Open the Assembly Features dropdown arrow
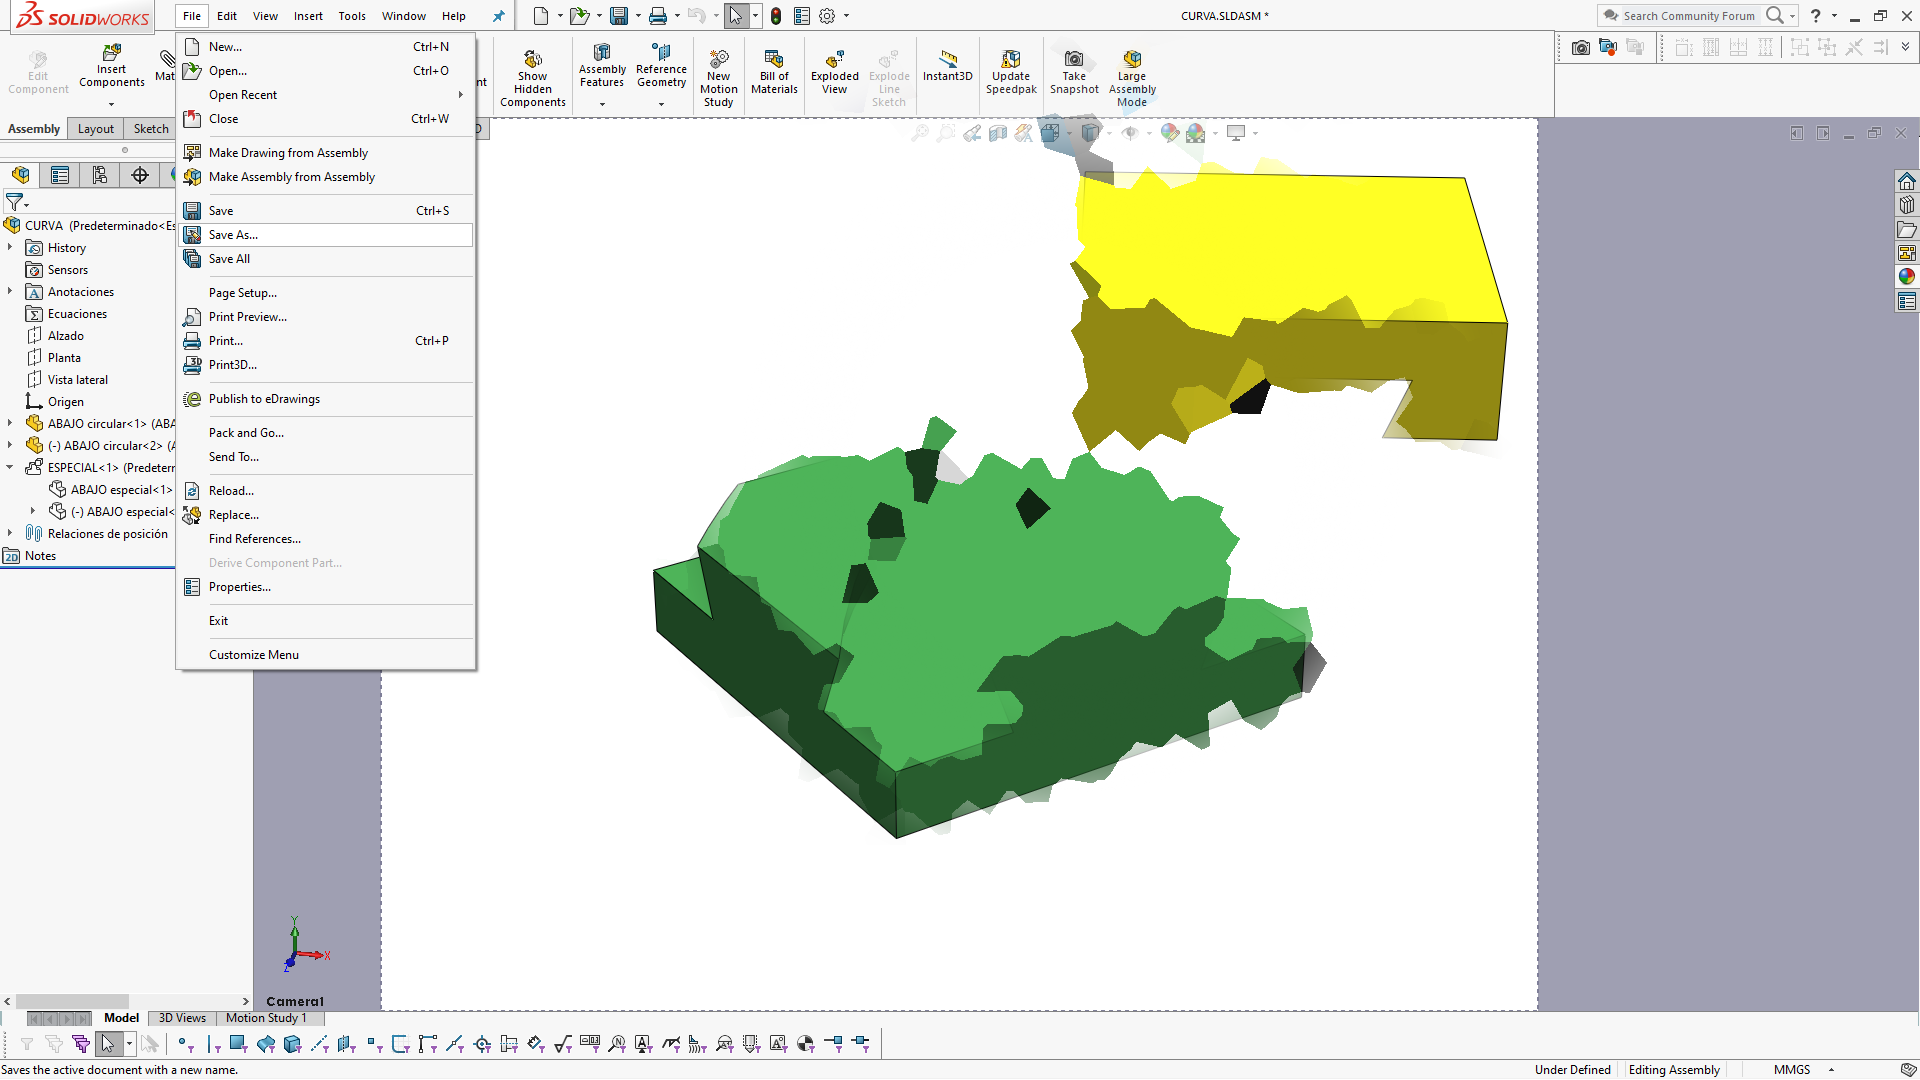The width and height of the screenshot is (1920, 1080). click(x=602, y=104)
